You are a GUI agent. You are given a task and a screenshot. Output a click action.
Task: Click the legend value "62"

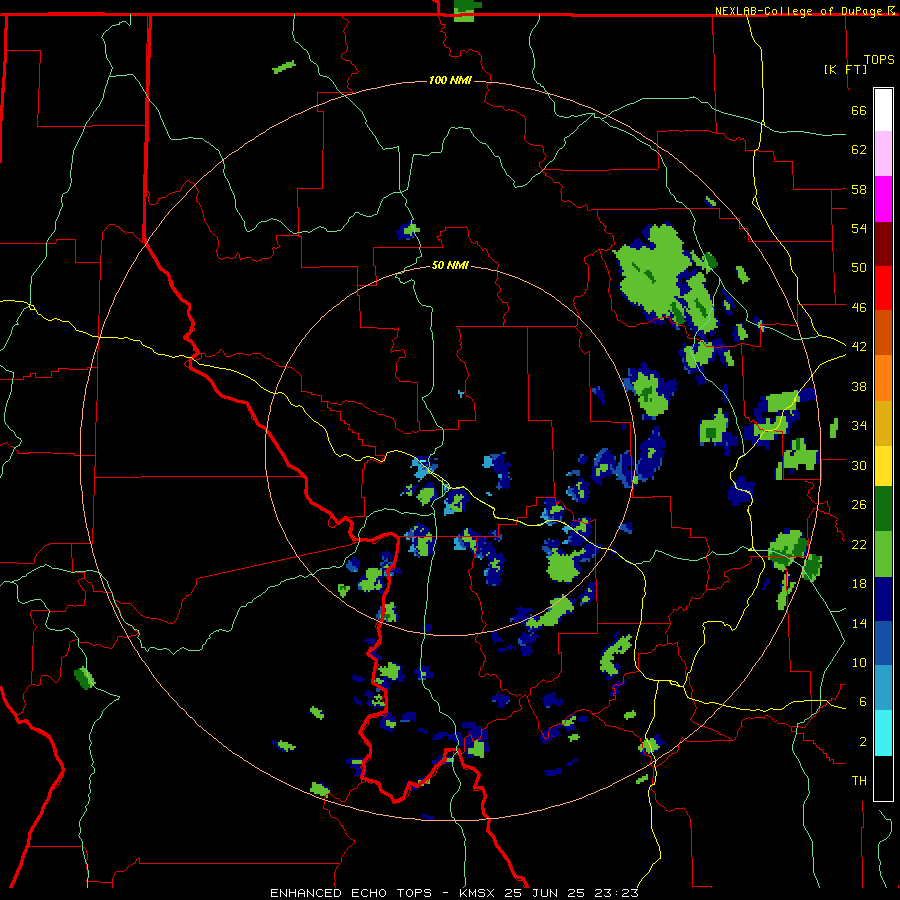tap(859, 150)
